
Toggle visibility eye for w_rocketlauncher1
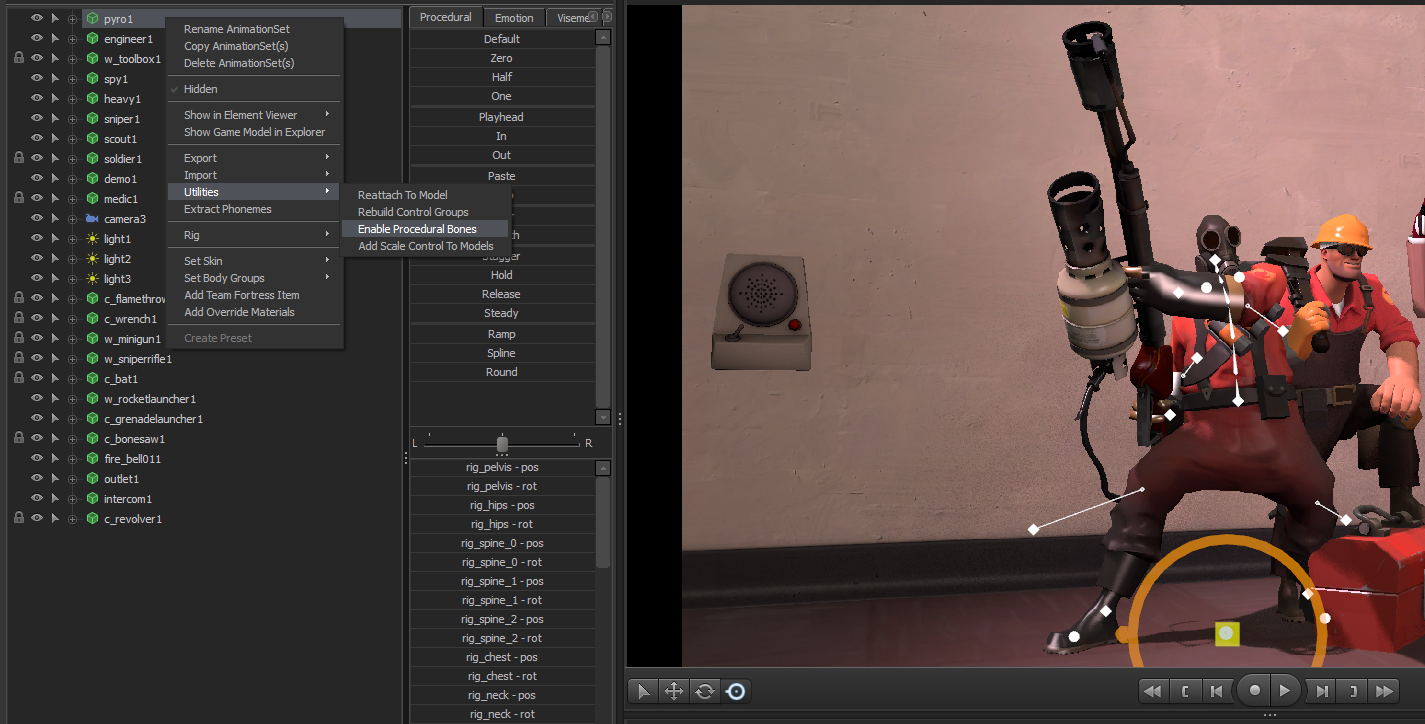tap(37, 399)
